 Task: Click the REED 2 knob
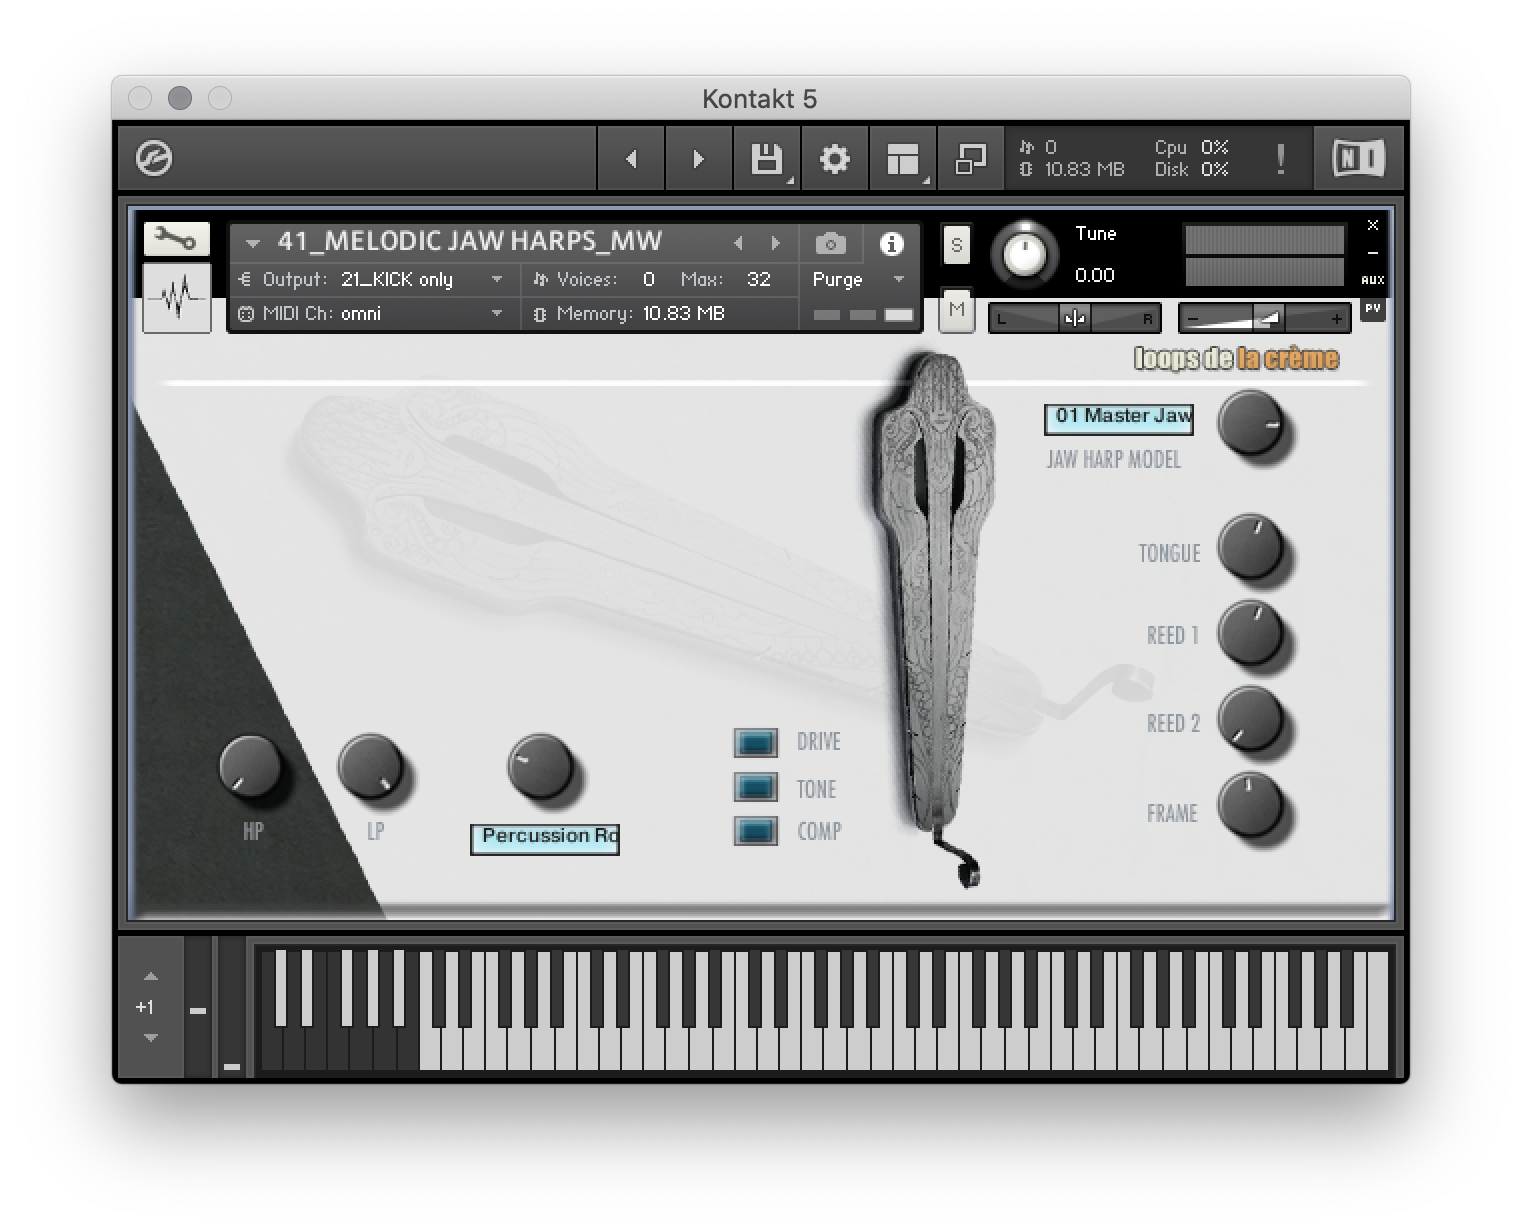(x=1250, y=719)
